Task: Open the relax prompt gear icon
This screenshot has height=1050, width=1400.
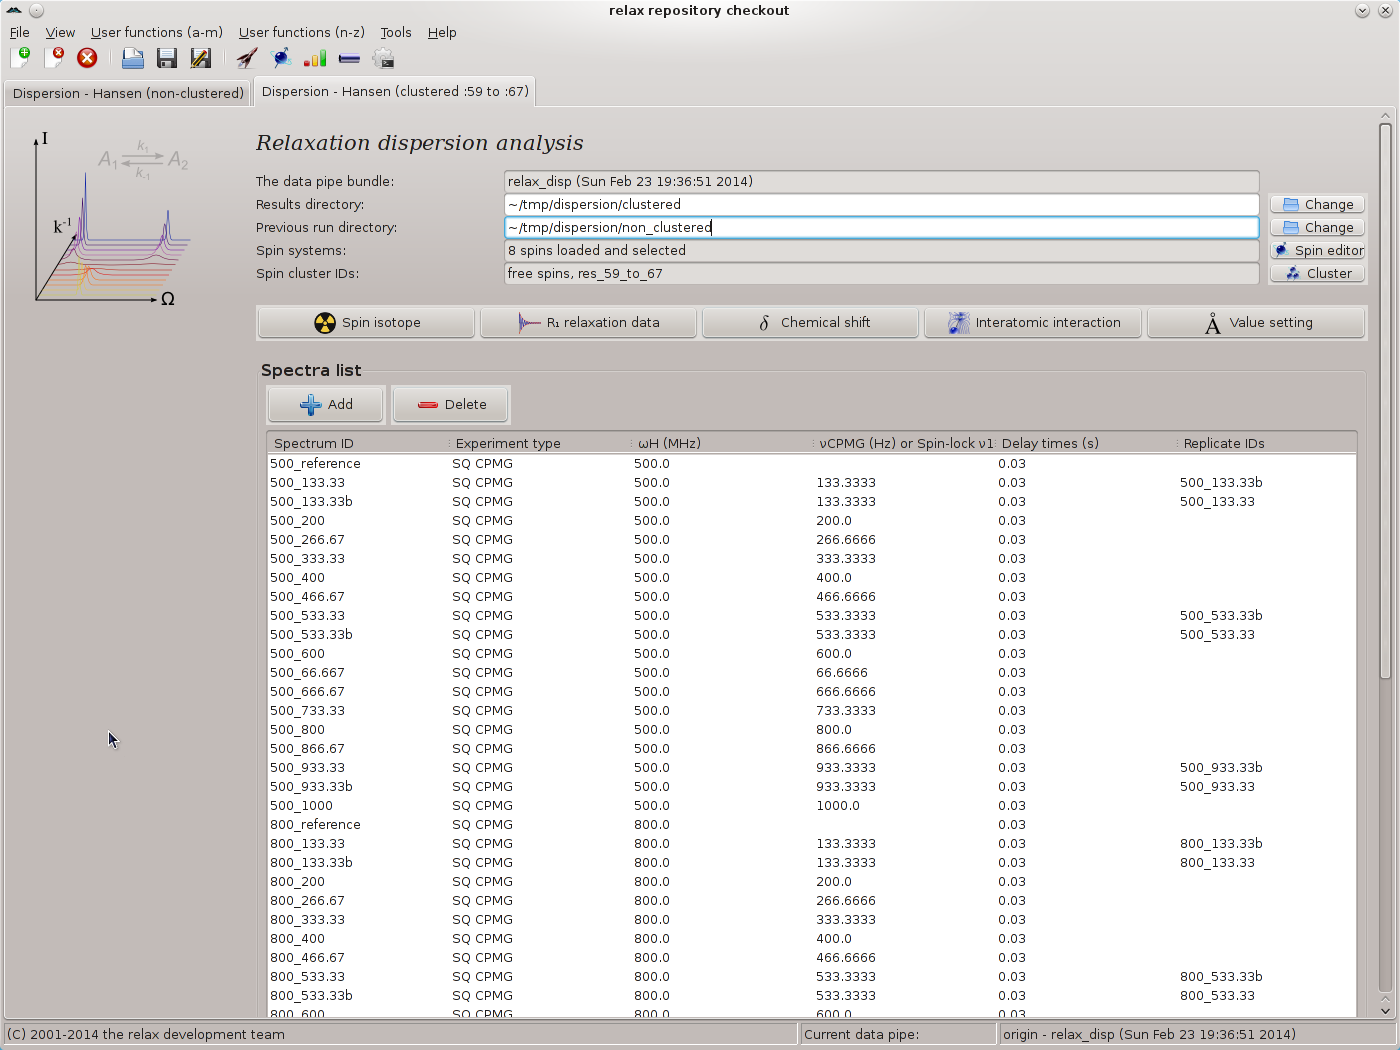Action: (383, 58)
